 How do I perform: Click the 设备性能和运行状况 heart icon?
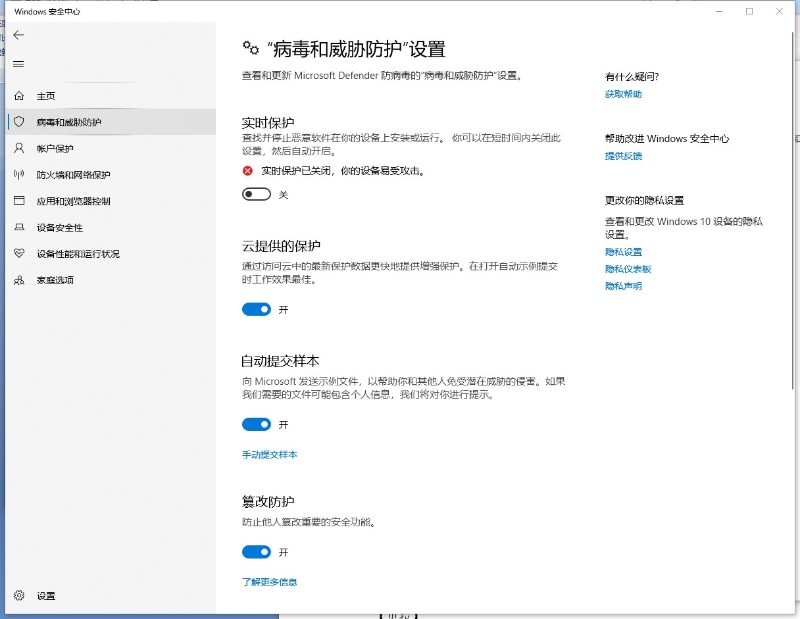pos(18,253)
